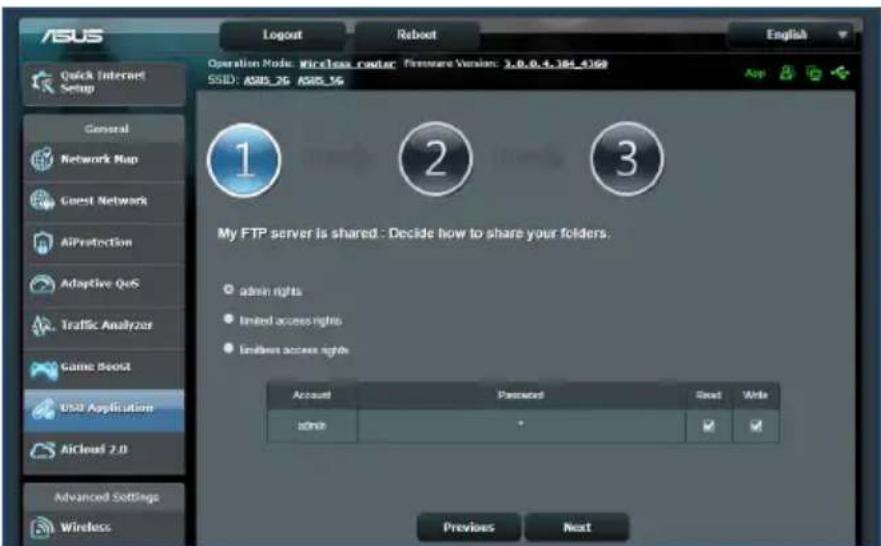Click the admin account cell
The width and height of the screenshot is (881, 546).
tap(312, 426)
